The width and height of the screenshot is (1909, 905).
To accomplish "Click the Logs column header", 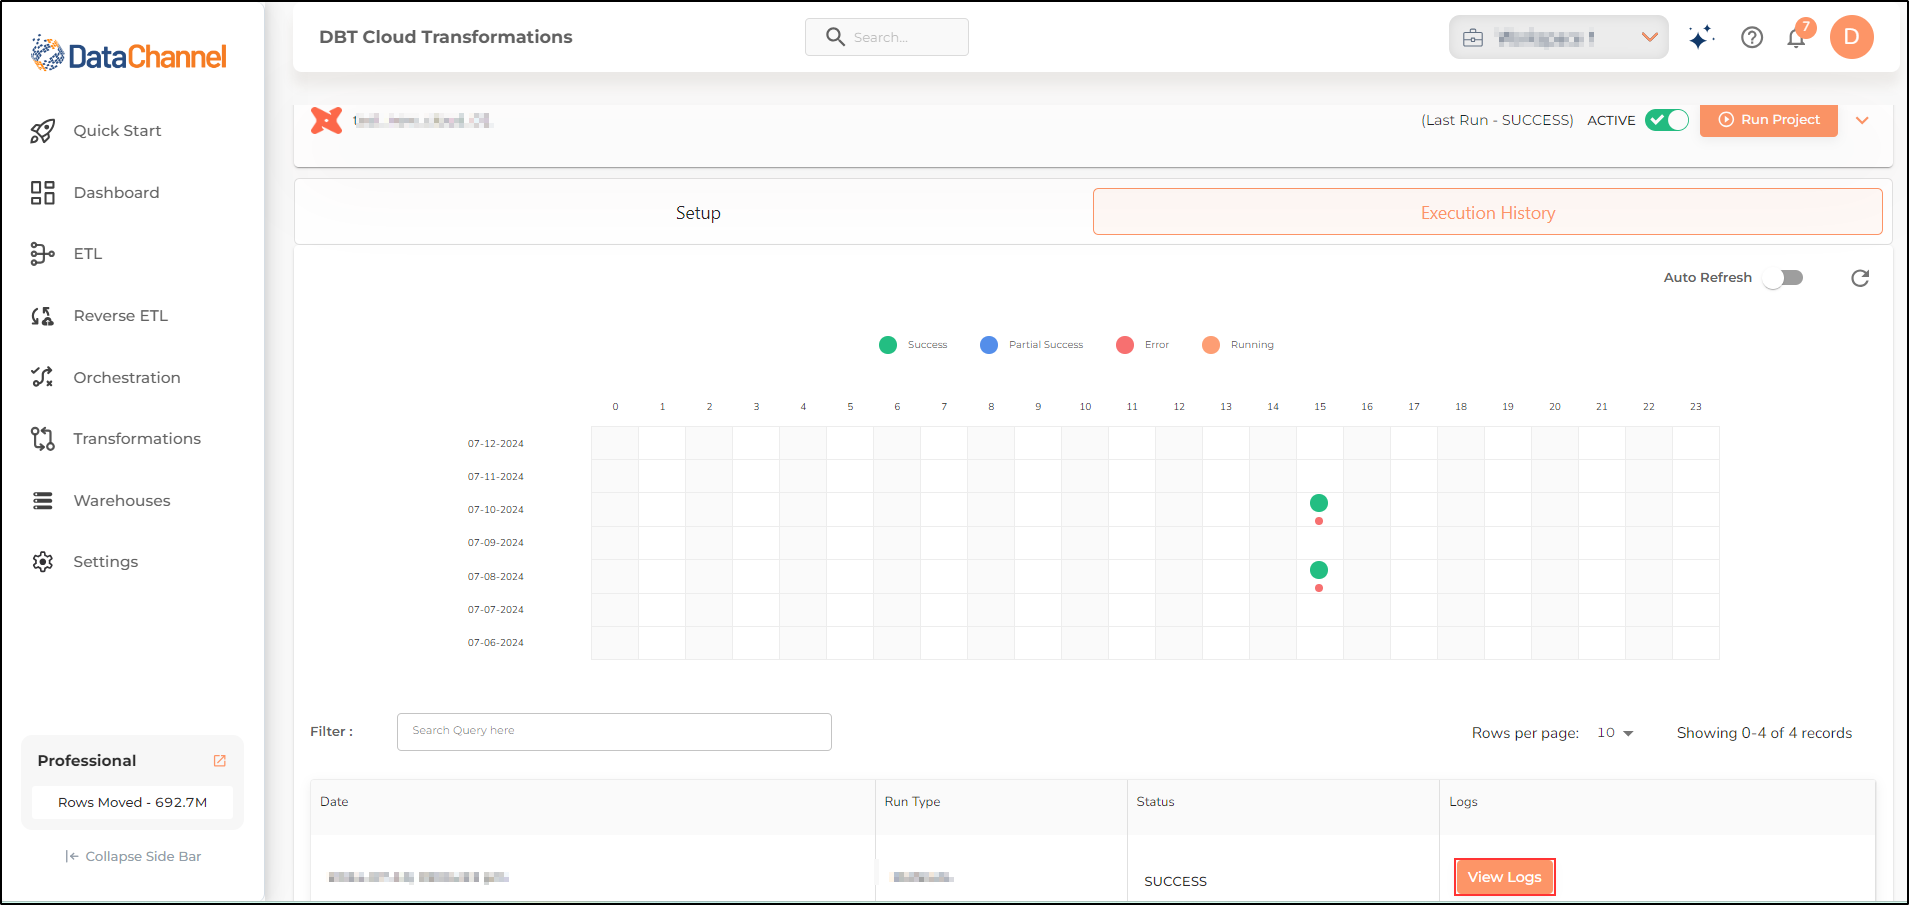I will 1463,802.
